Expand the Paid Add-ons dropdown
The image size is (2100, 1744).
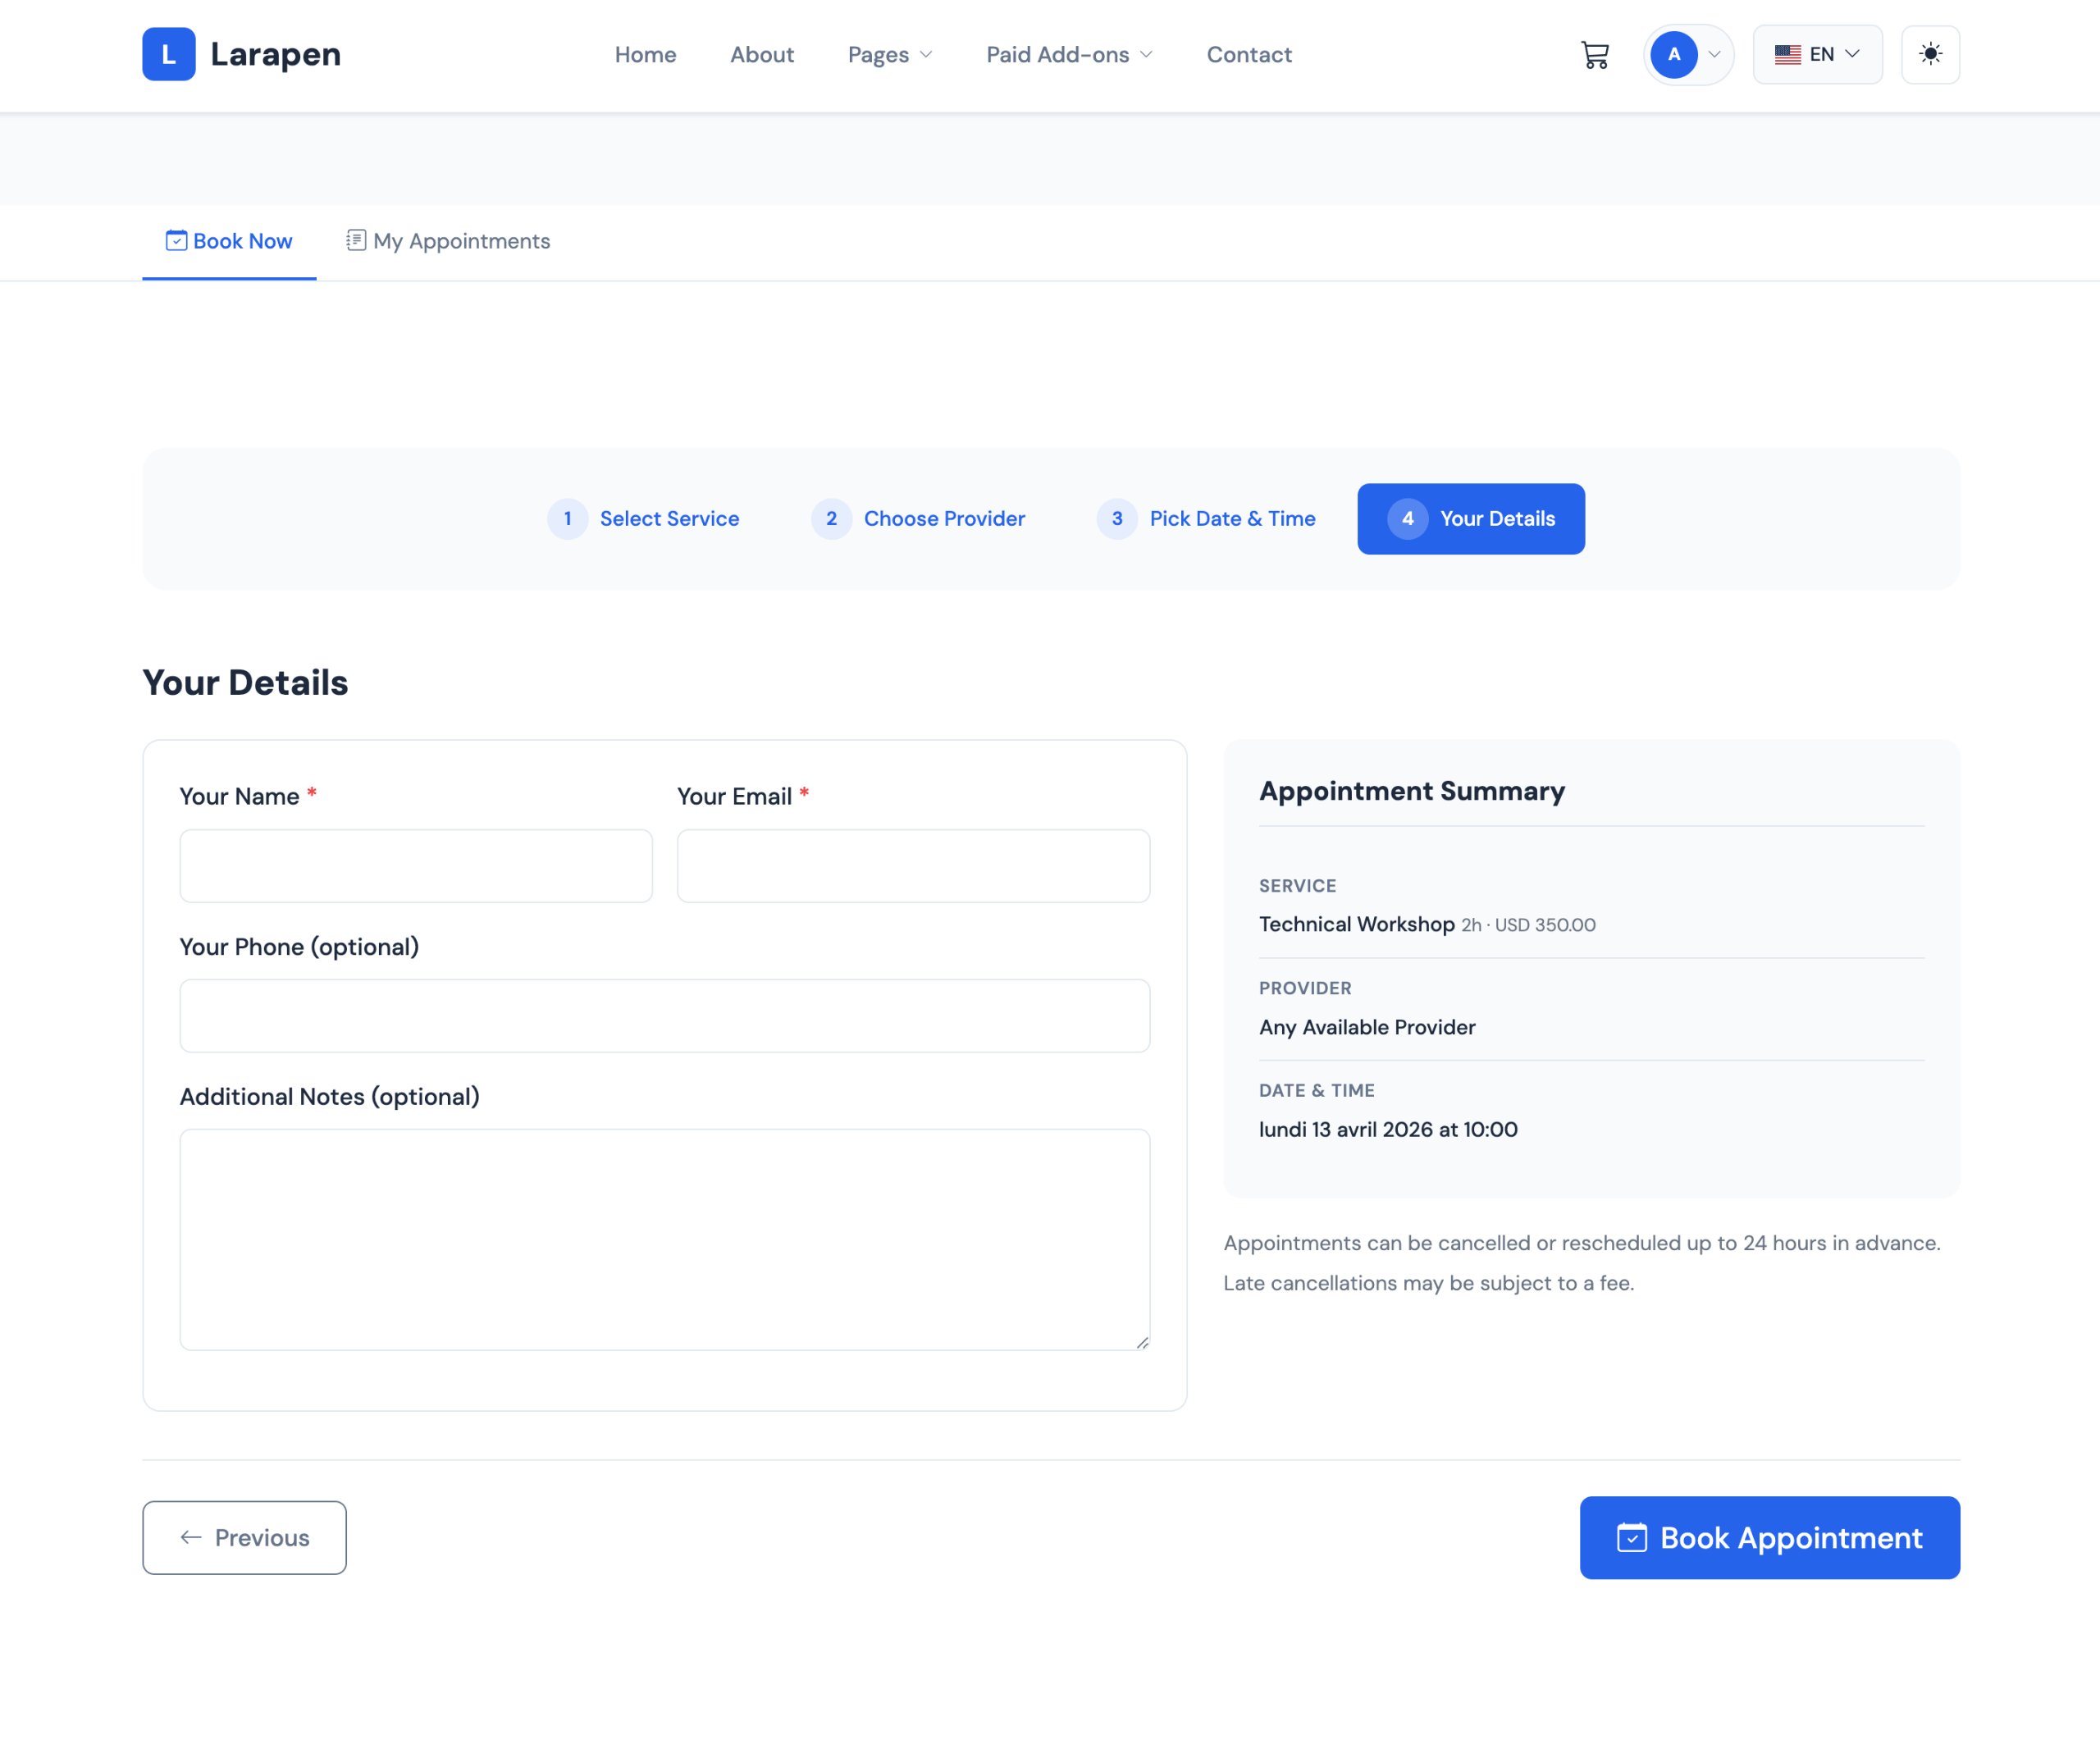[x=1068, y=55]
